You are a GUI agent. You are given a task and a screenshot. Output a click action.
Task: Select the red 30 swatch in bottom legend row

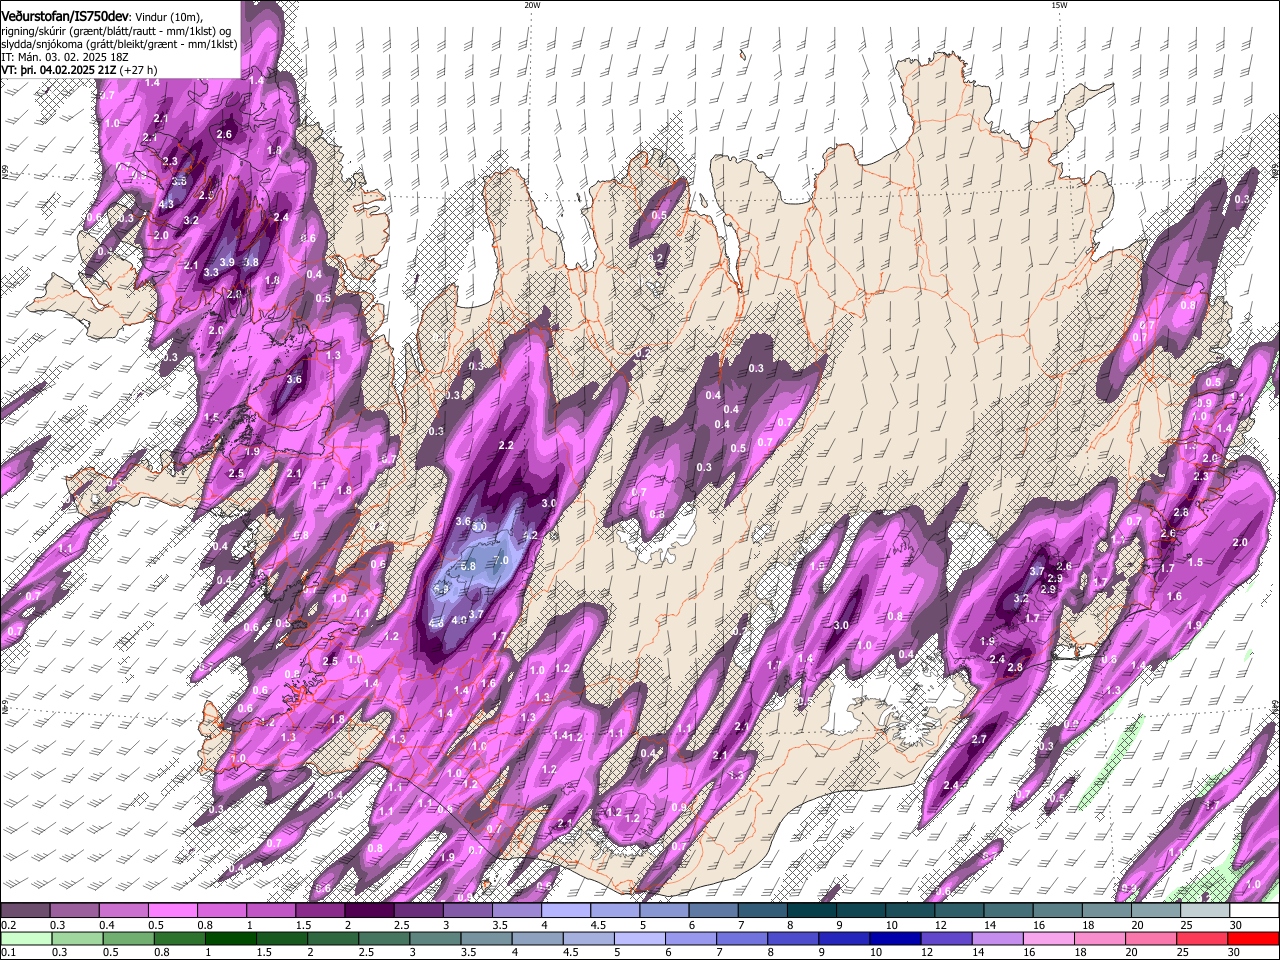pos(1253,938)
